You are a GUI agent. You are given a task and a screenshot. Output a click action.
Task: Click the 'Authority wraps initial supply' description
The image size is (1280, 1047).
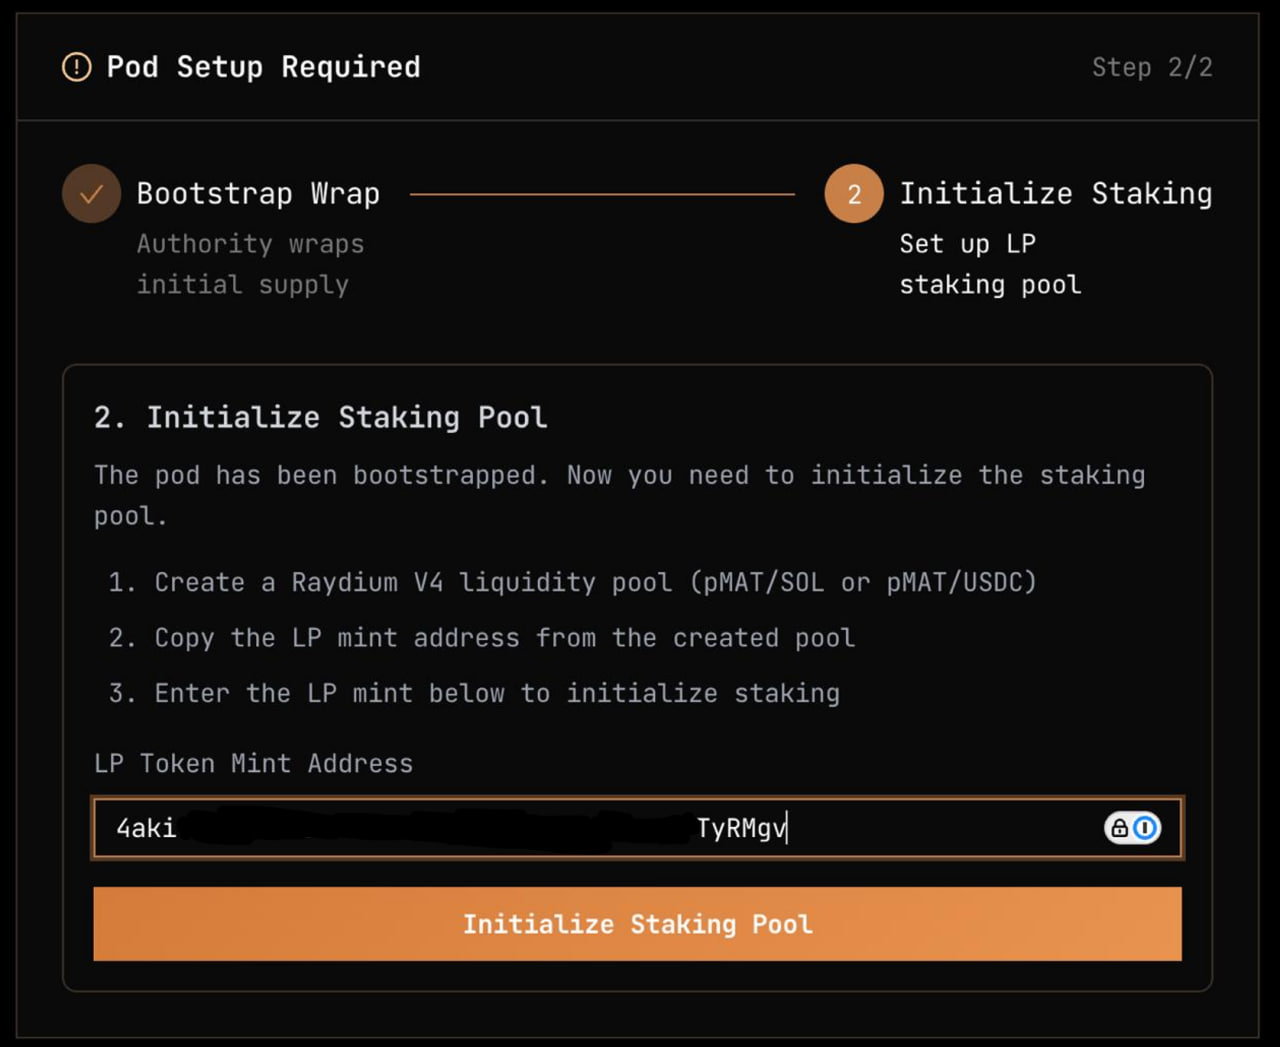[250, 264]
